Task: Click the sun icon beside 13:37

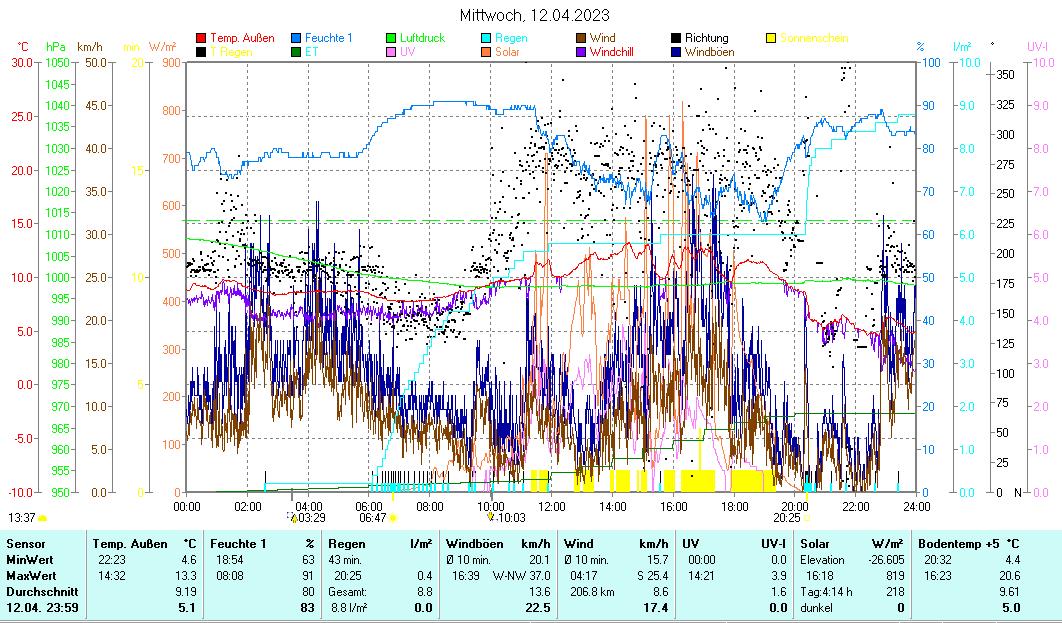Action: click(x=43, y=518)
